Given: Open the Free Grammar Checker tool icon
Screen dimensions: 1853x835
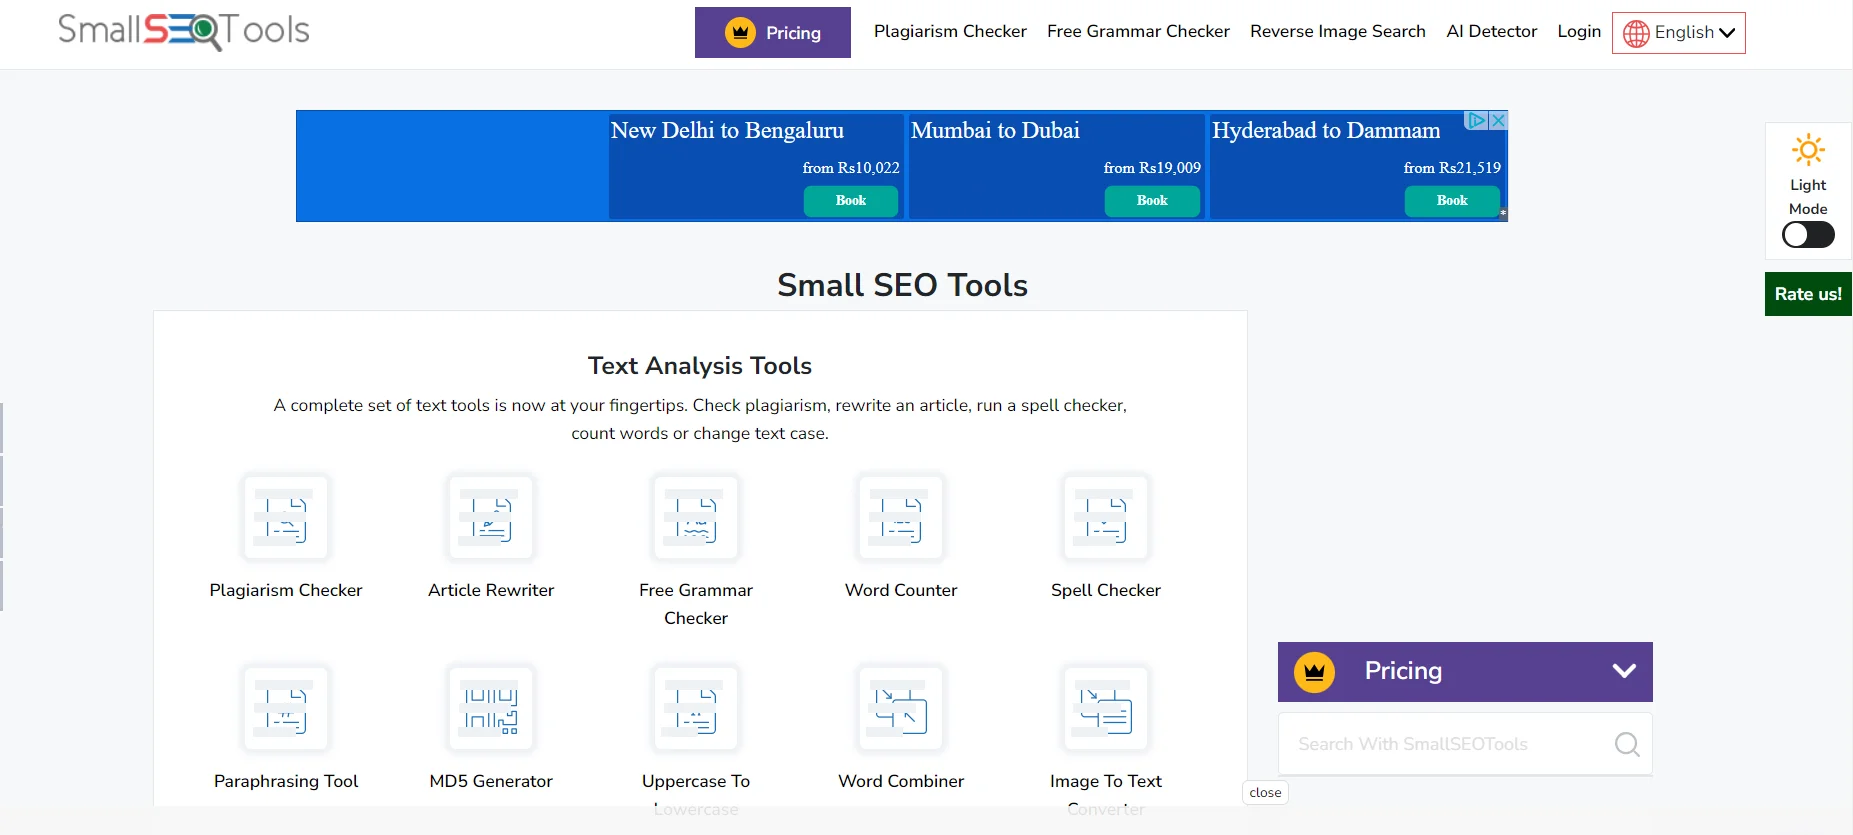Looking at the screenshot, I should [696, 517].
